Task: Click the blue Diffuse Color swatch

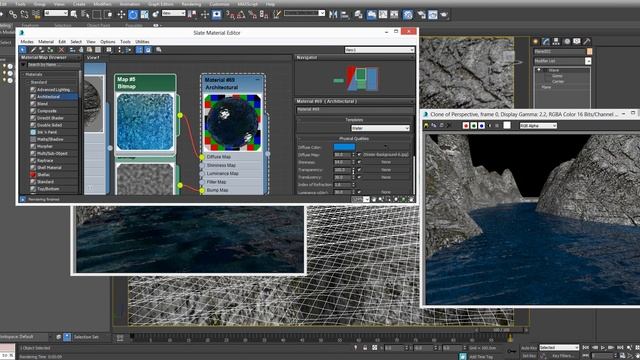Action: click(x=344, y=147)
